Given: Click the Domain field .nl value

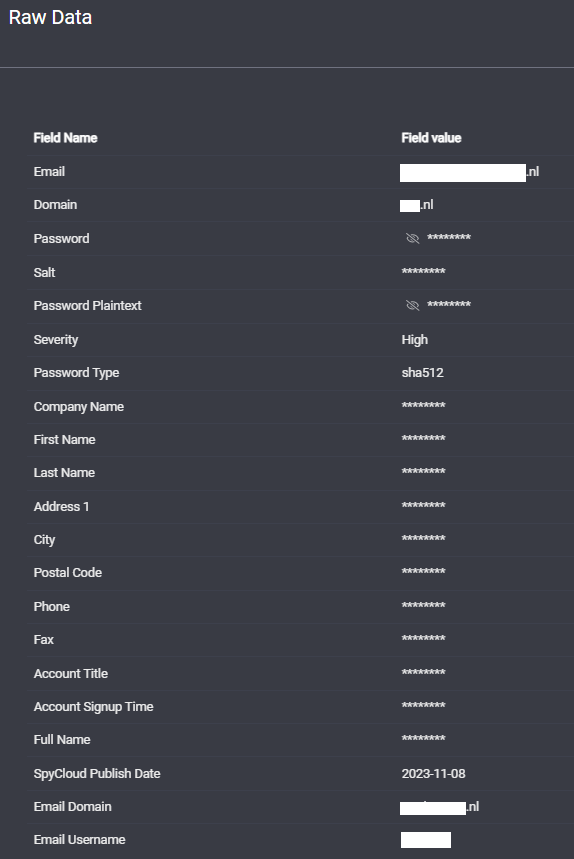Looking at the screenshot, I should click(417, 205).
